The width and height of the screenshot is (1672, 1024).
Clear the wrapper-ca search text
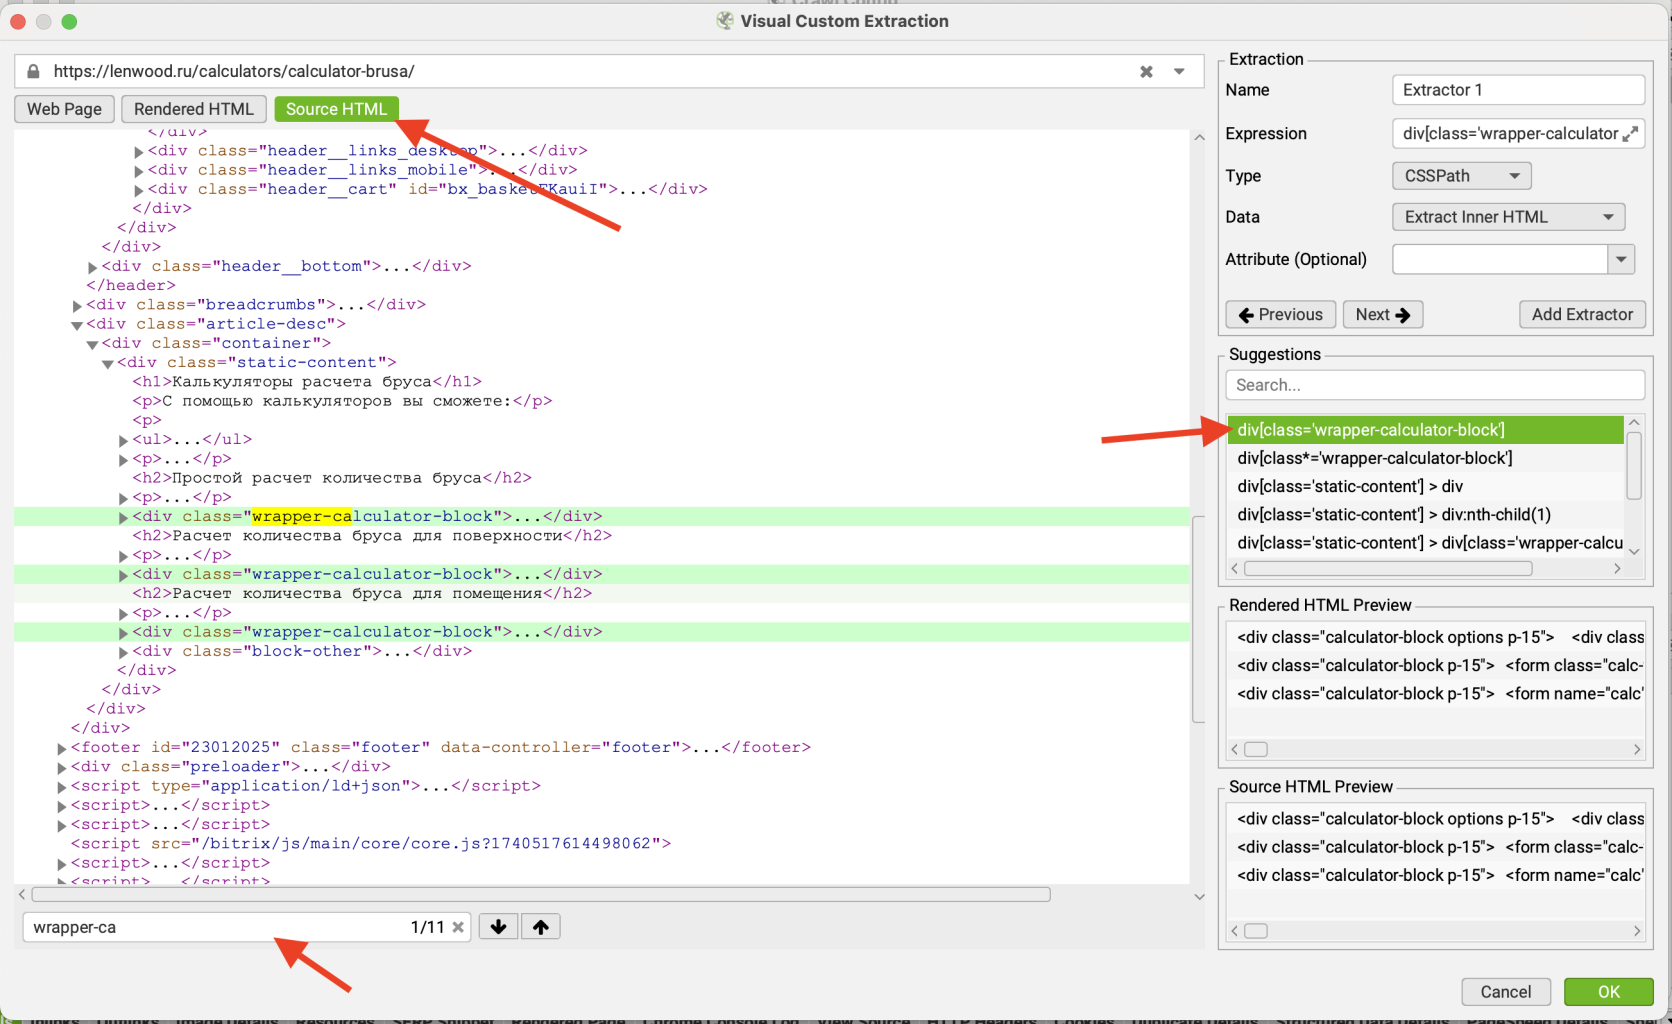click(x=458, y=927)
